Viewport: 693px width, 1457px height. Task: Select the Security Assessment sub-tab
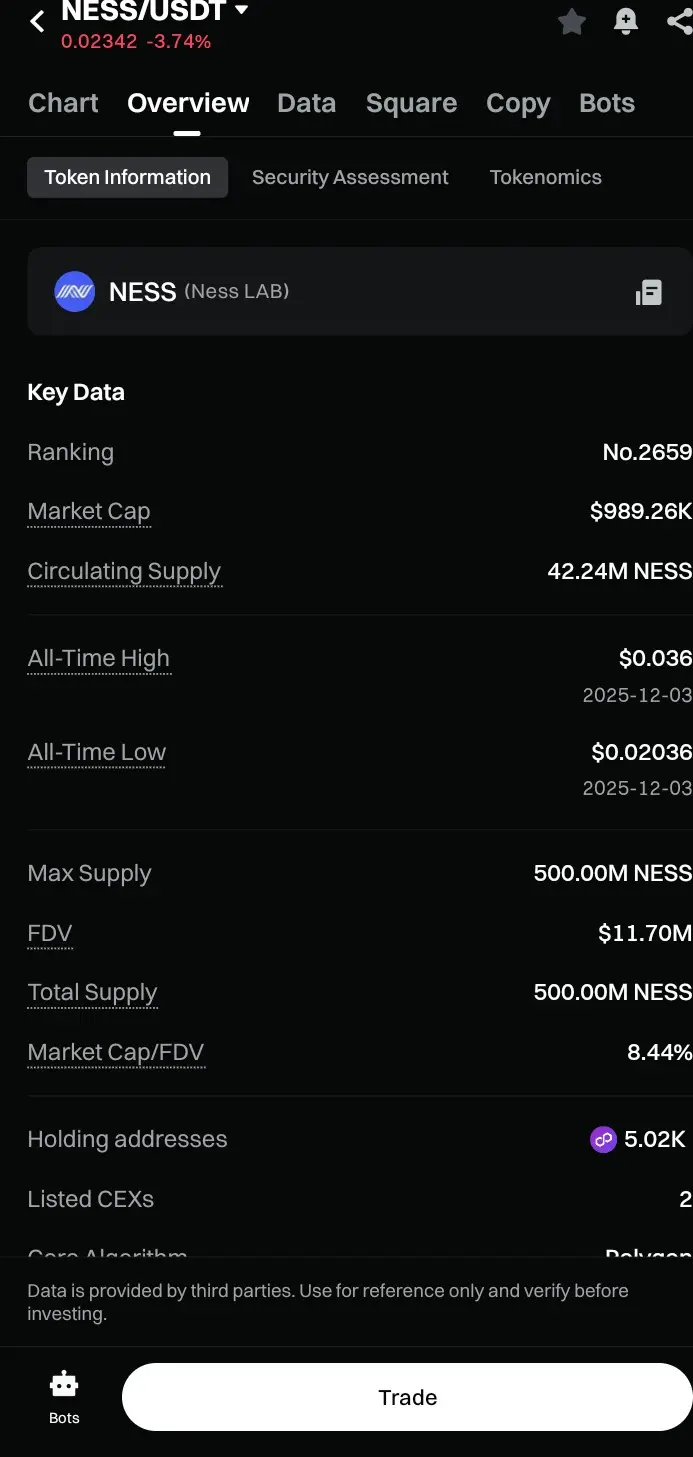click(x=350, y=177)
